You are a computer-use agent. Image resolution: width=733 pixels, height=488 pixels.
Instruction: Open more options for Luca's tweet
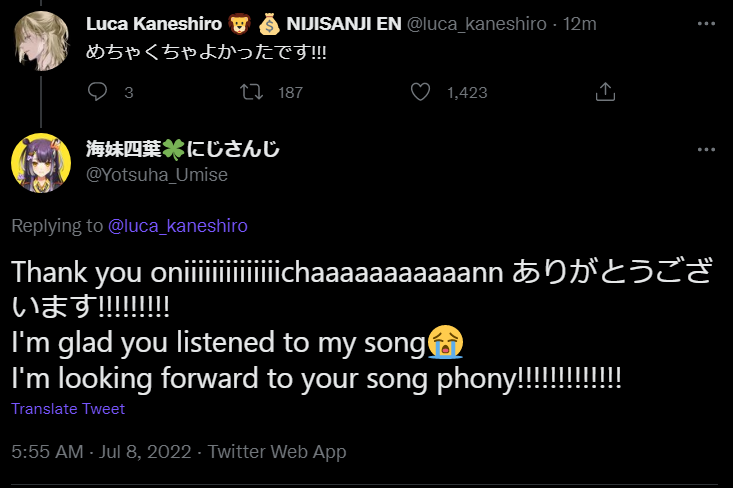pyautogui.click(x=706, y=21)
